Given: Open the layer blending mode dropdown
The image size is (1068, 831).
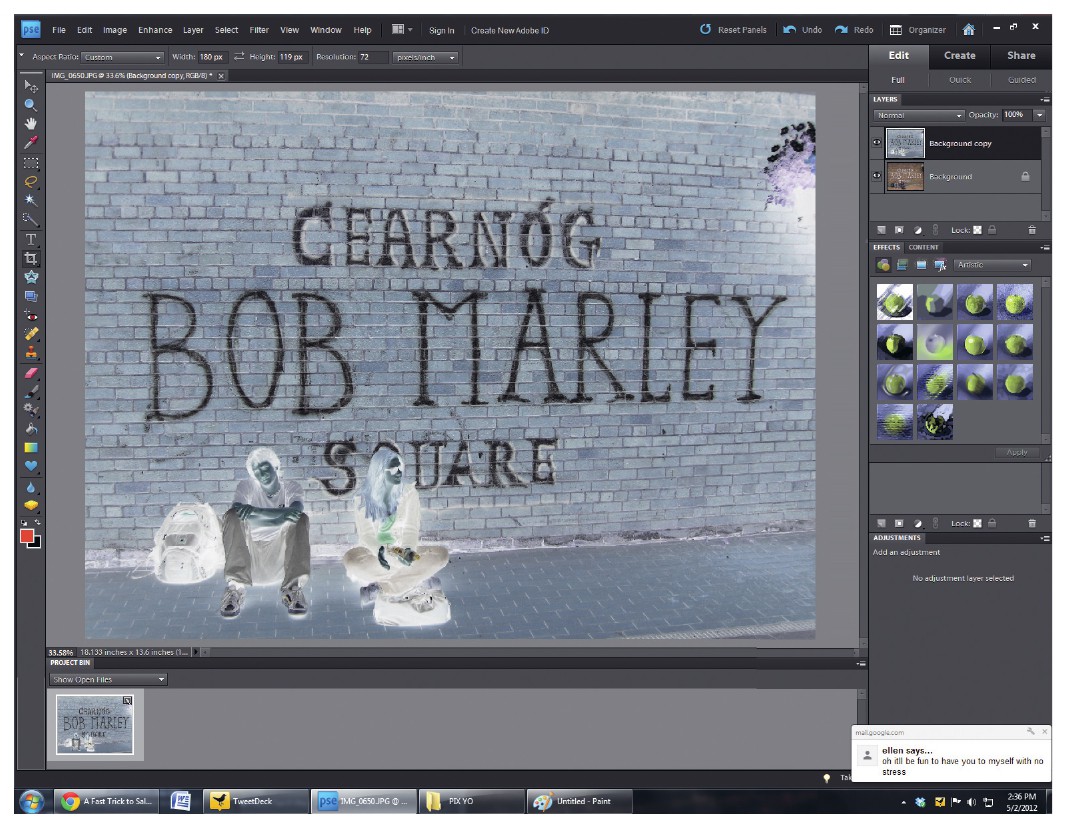Looking at the screenshot, I should point(919,115).
